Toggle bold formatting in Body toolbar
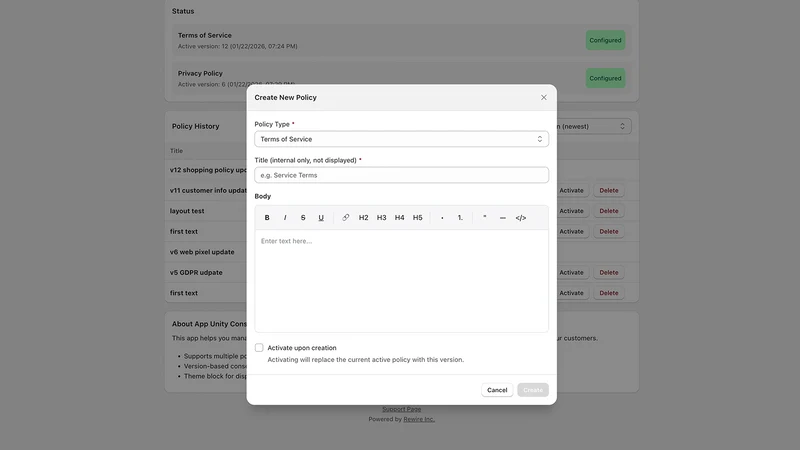 [x=267, y=217]
